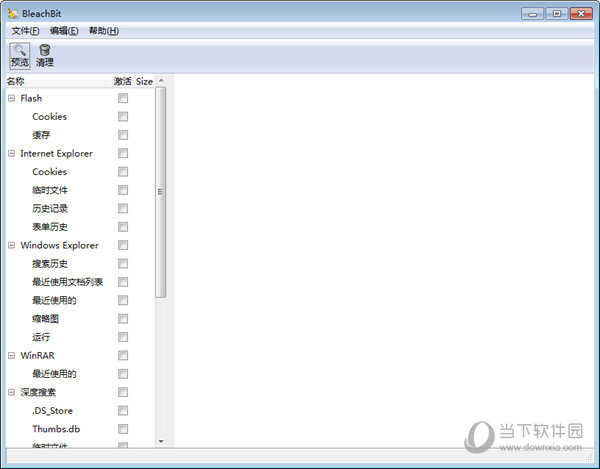The image size is (600, 469).
Task: Select the Internet Explorer row label
Action: (57, 153)
